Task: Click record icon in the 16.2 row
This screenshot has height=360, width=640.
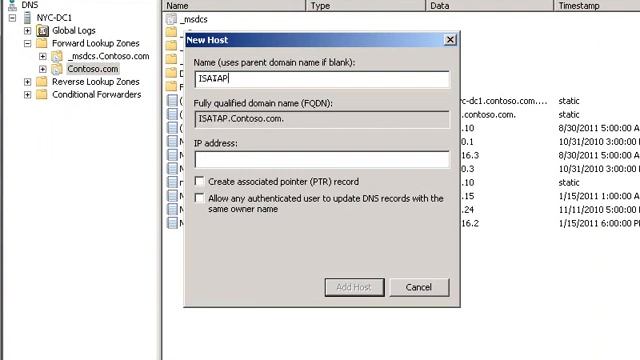Action: [x=172, y=223]
